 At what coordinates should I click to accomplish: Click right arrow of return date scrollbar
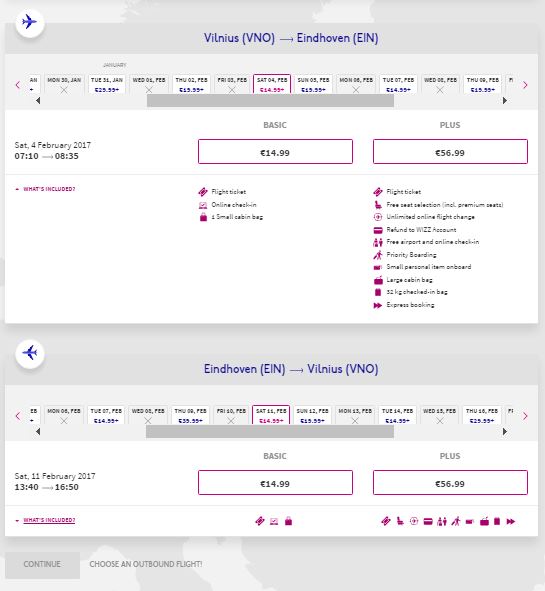[505, 432]
